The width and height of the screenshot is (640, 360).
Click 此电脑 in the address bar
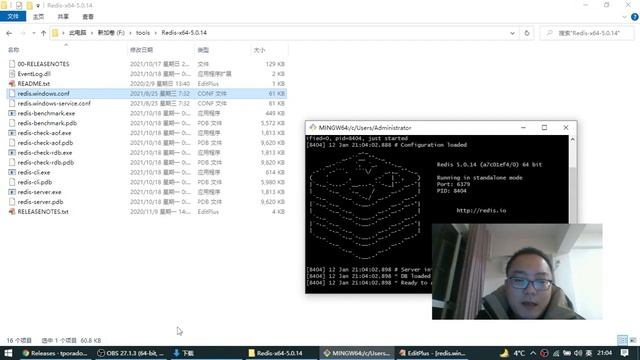[78, 33]
